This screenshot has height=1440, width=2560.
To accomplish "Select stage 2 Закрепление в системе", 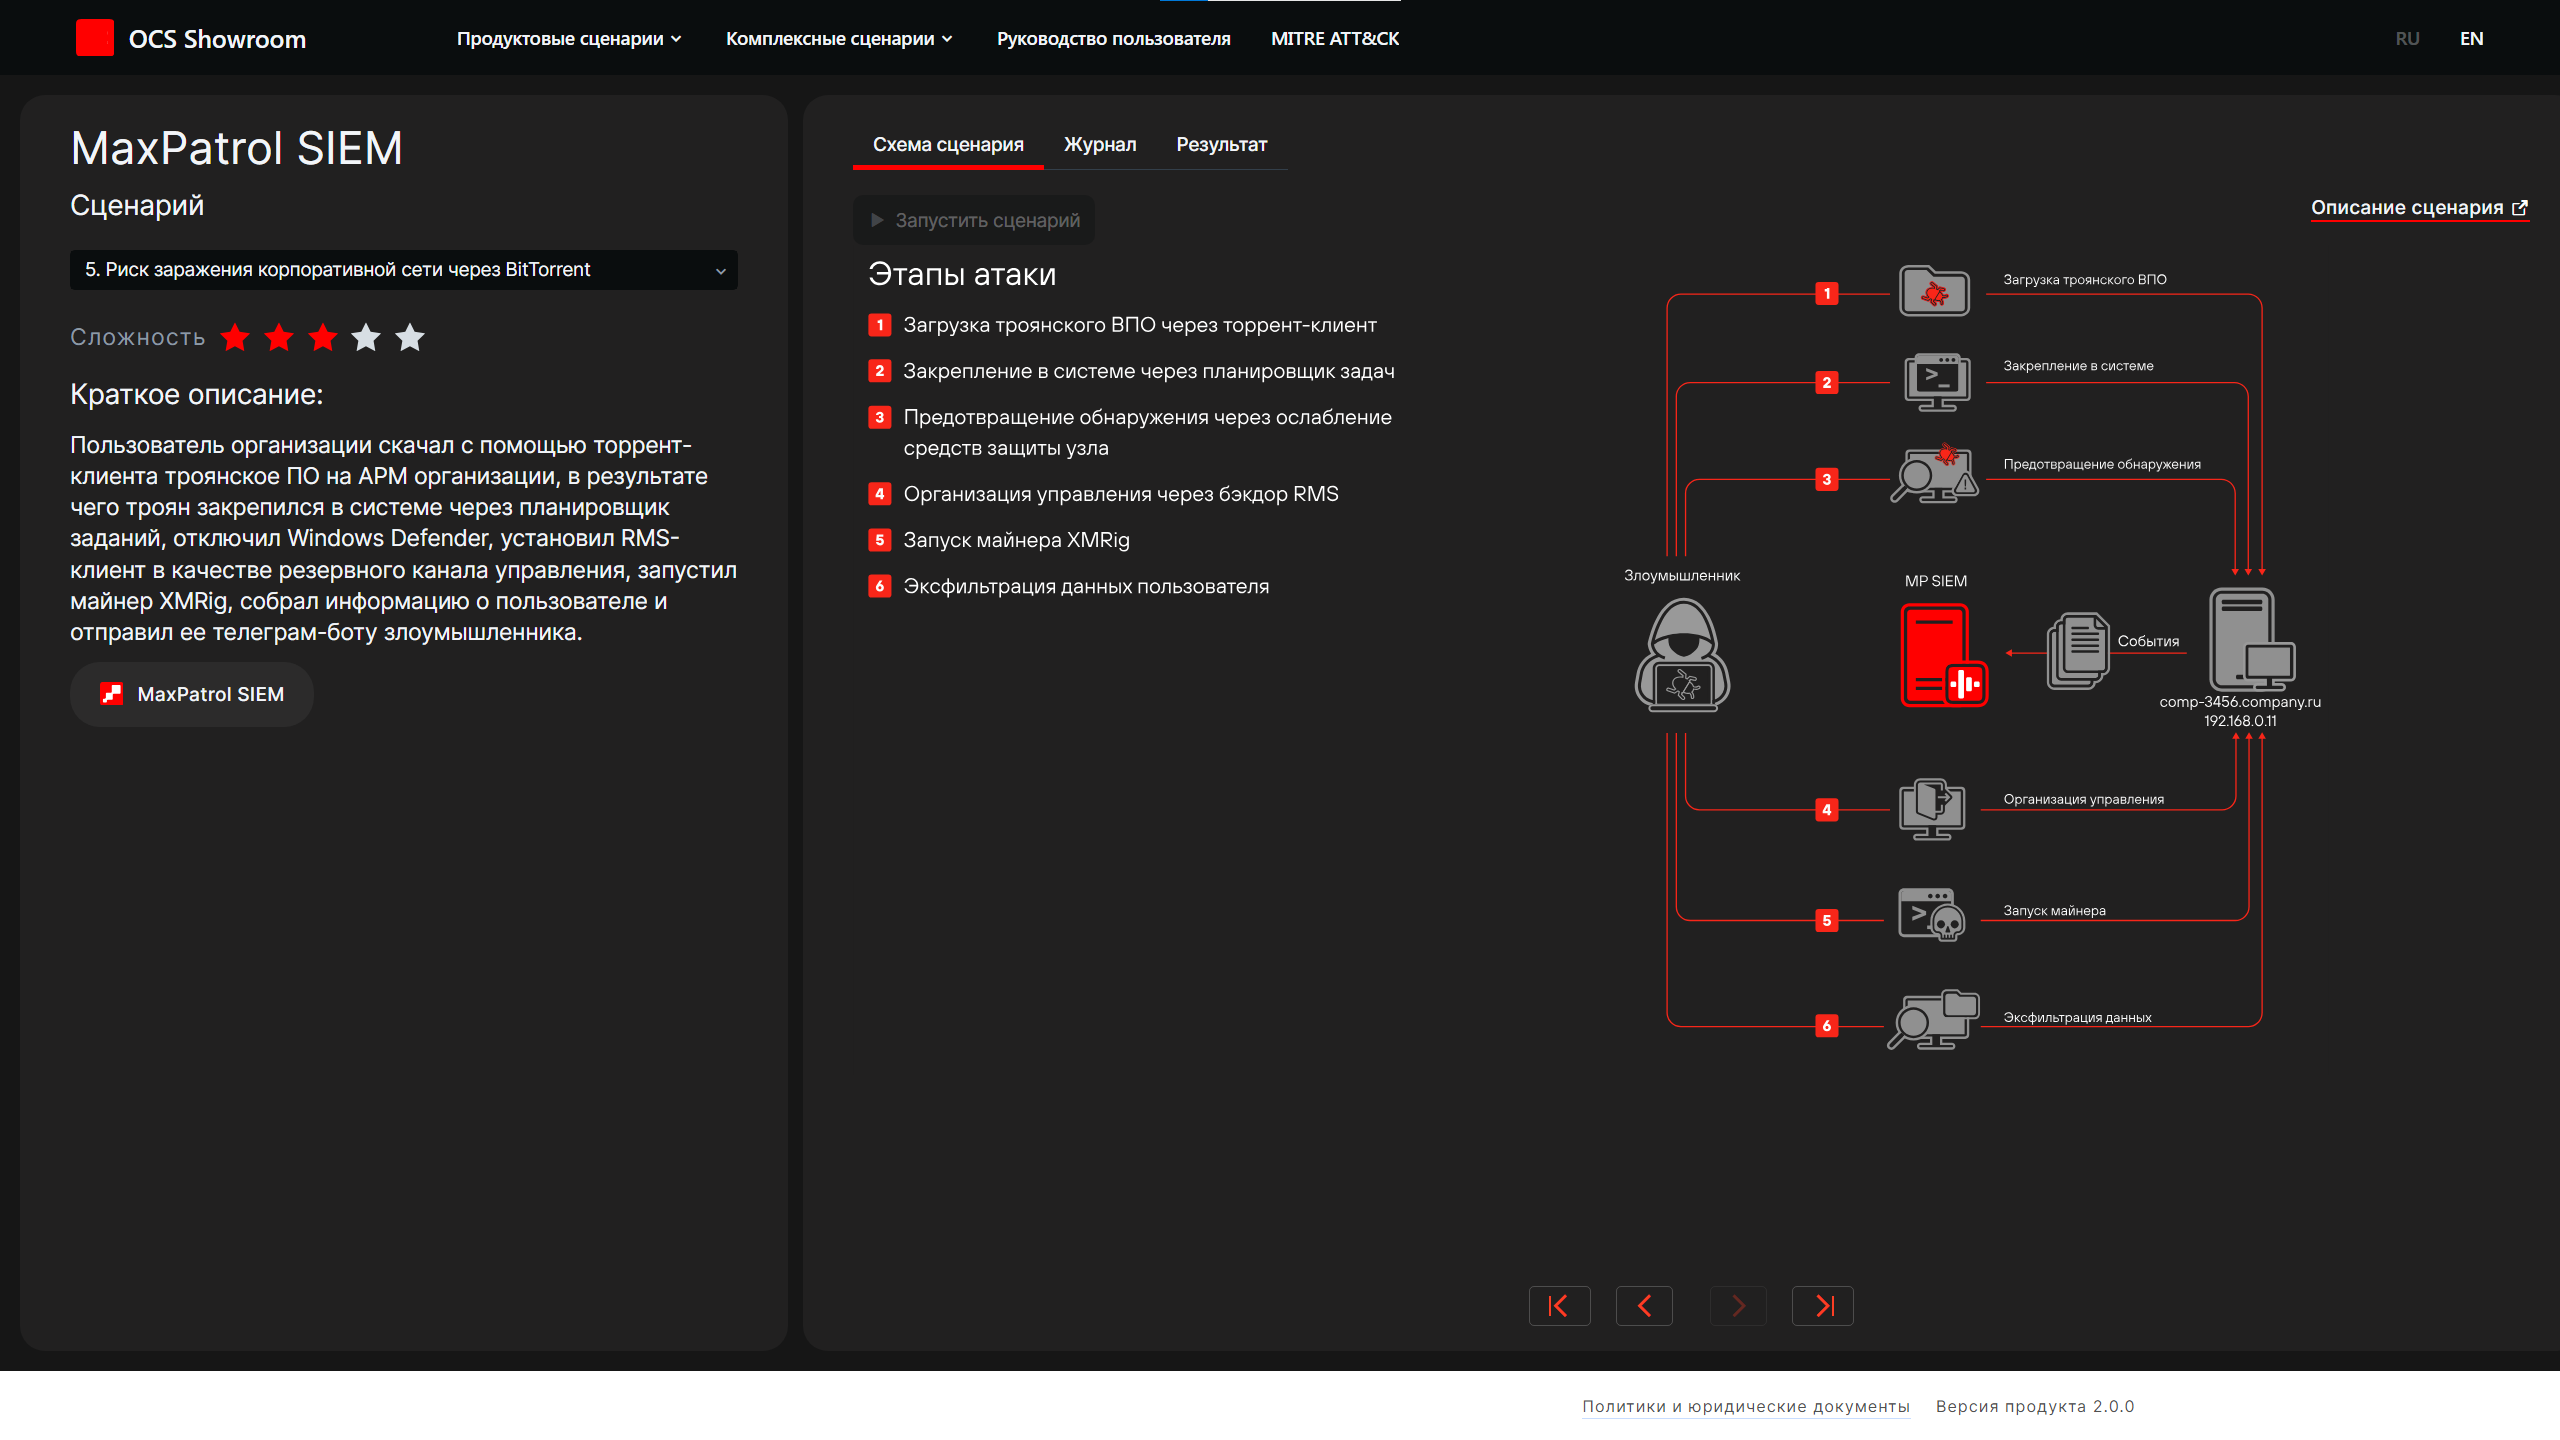I will (1132, 371).
